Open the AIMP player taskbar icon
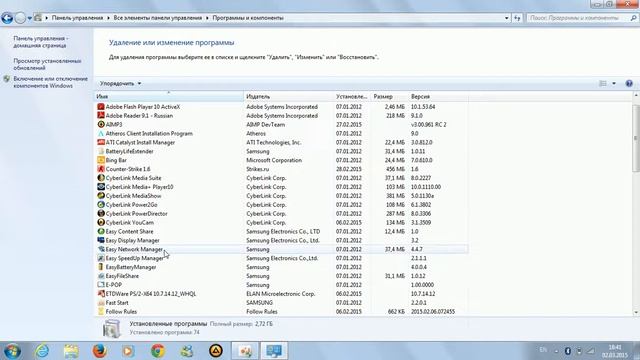The height and width of the screenshot is (360, 640). [216, 351]
